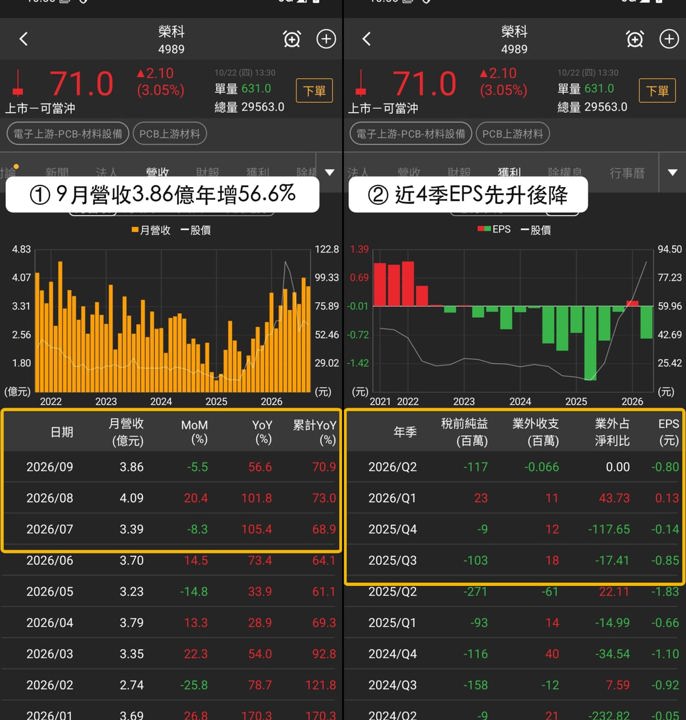This screenshot has width=686, height=720.
Task: Tap the first red bar in the EPS chart
Action: tap(380, 284)
